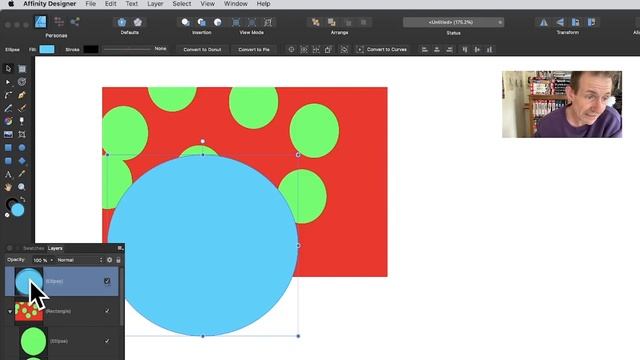Select the Ellipse tool
The width and height of the screenshot is (640, 360).
click(x=22, y=148)
